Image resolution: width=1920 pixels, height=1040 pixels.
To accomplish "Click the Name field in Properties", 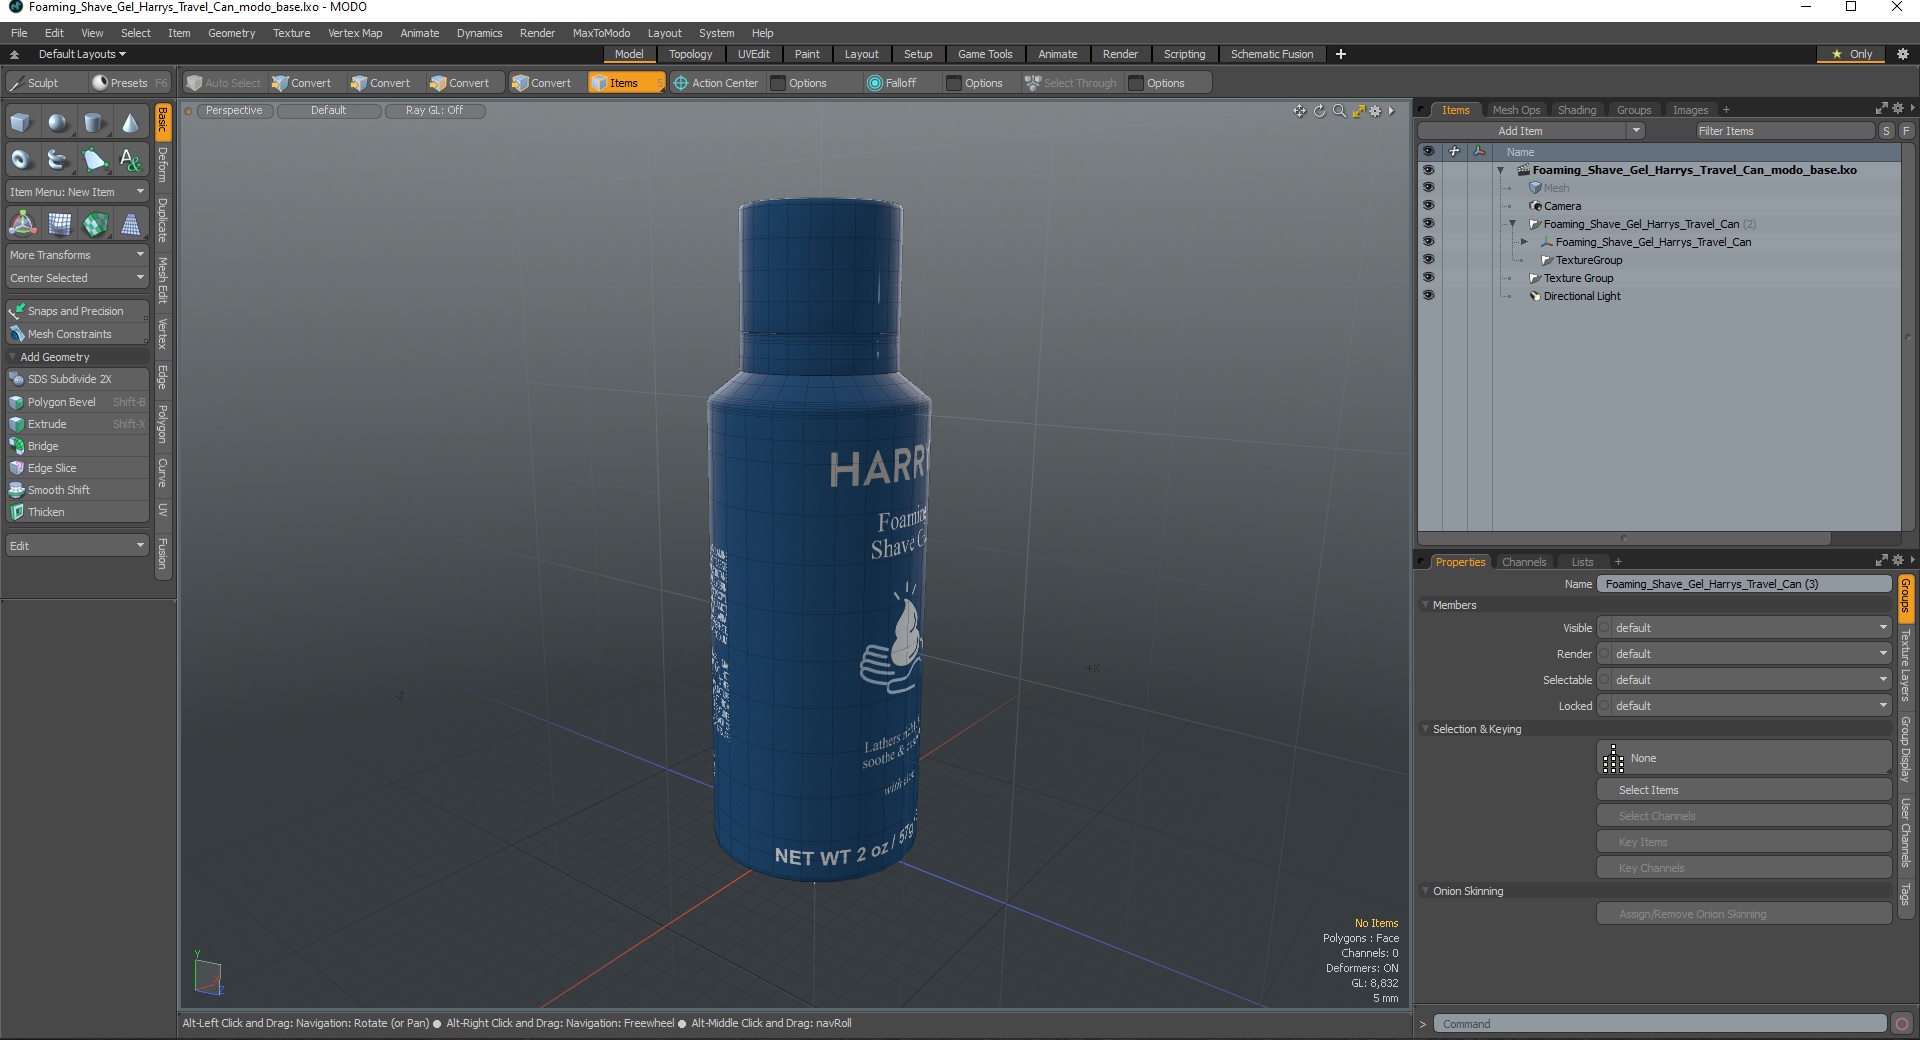I will tap(1744, 584).
